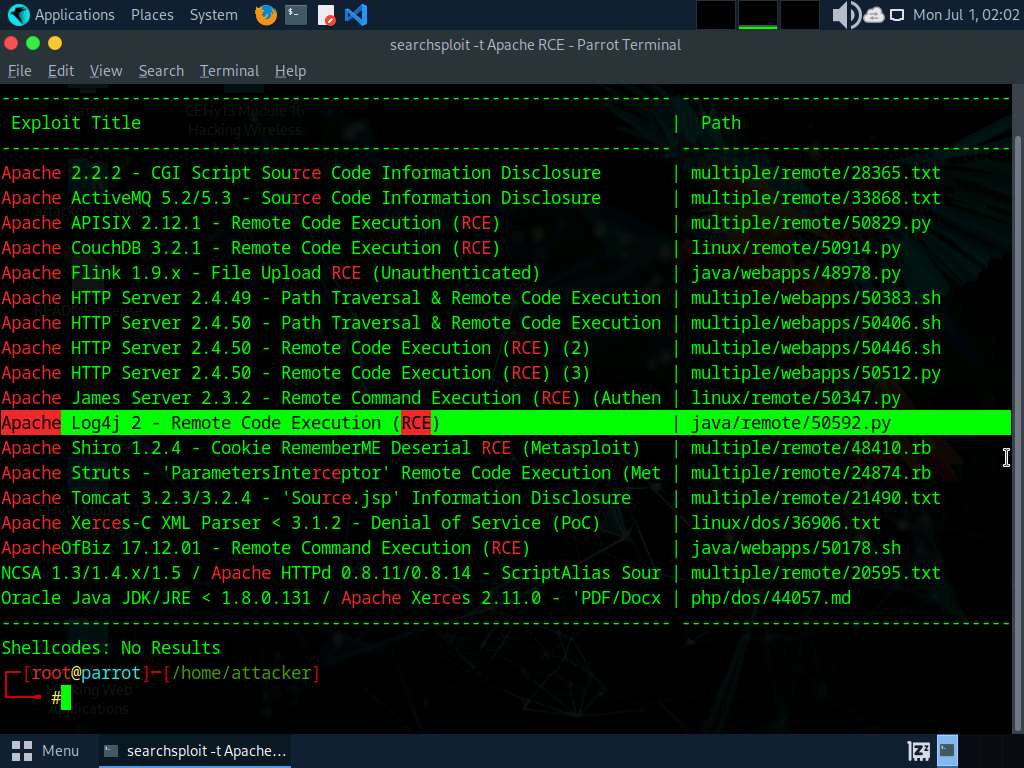Select the searchsploit taskbar window button

pos(195,750)
